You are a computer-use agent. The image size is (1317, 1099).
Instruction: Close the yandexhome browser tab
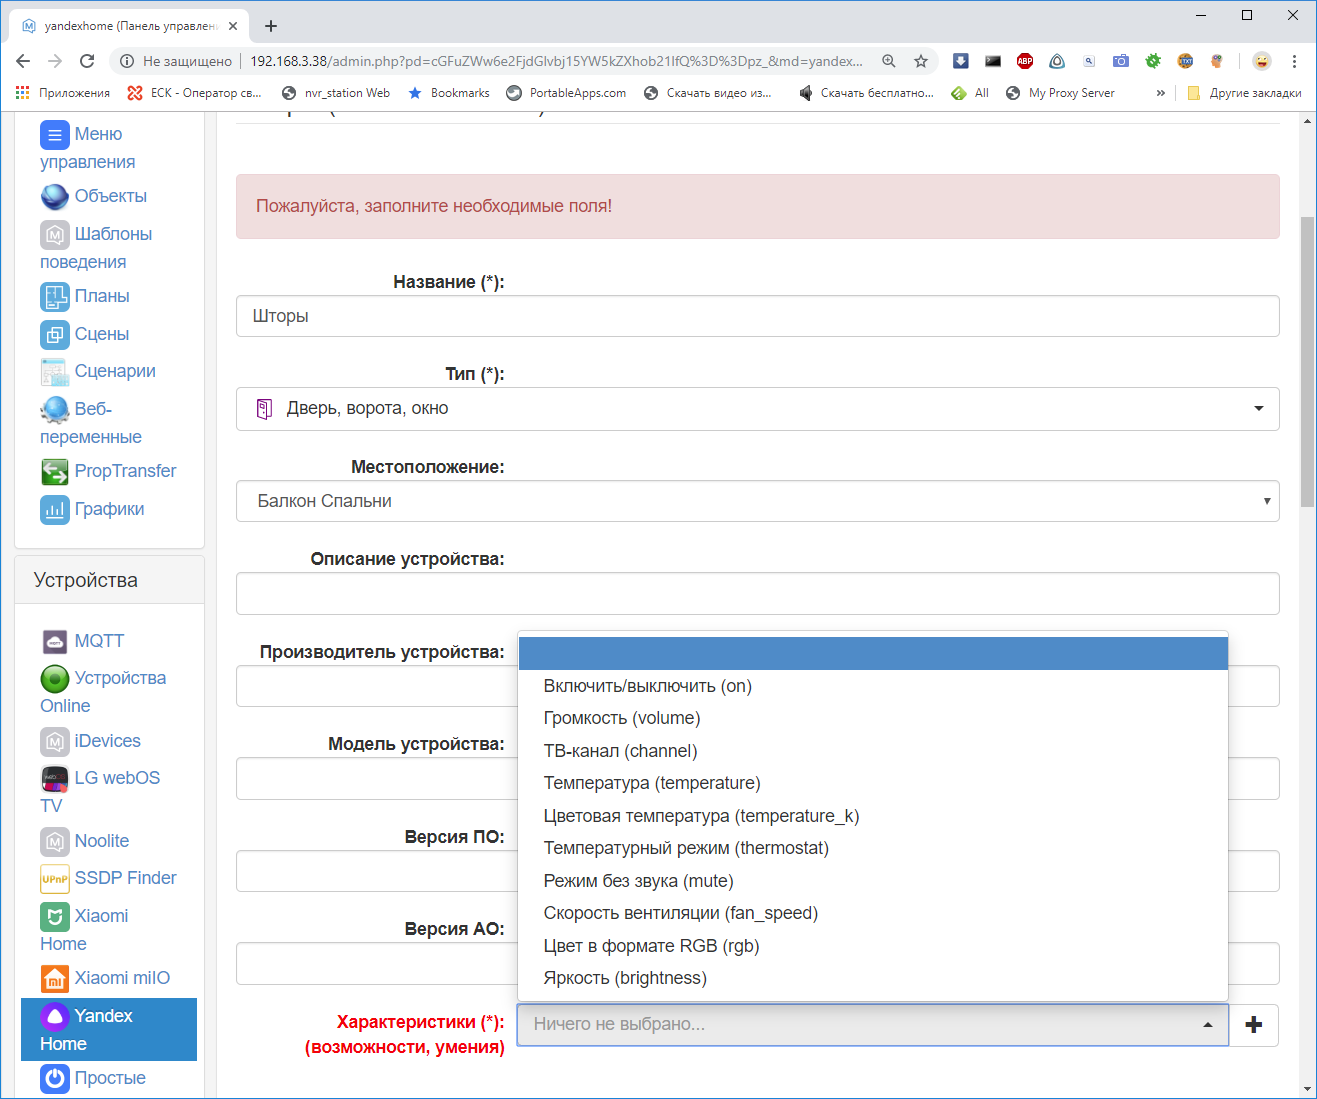[233, 26]
